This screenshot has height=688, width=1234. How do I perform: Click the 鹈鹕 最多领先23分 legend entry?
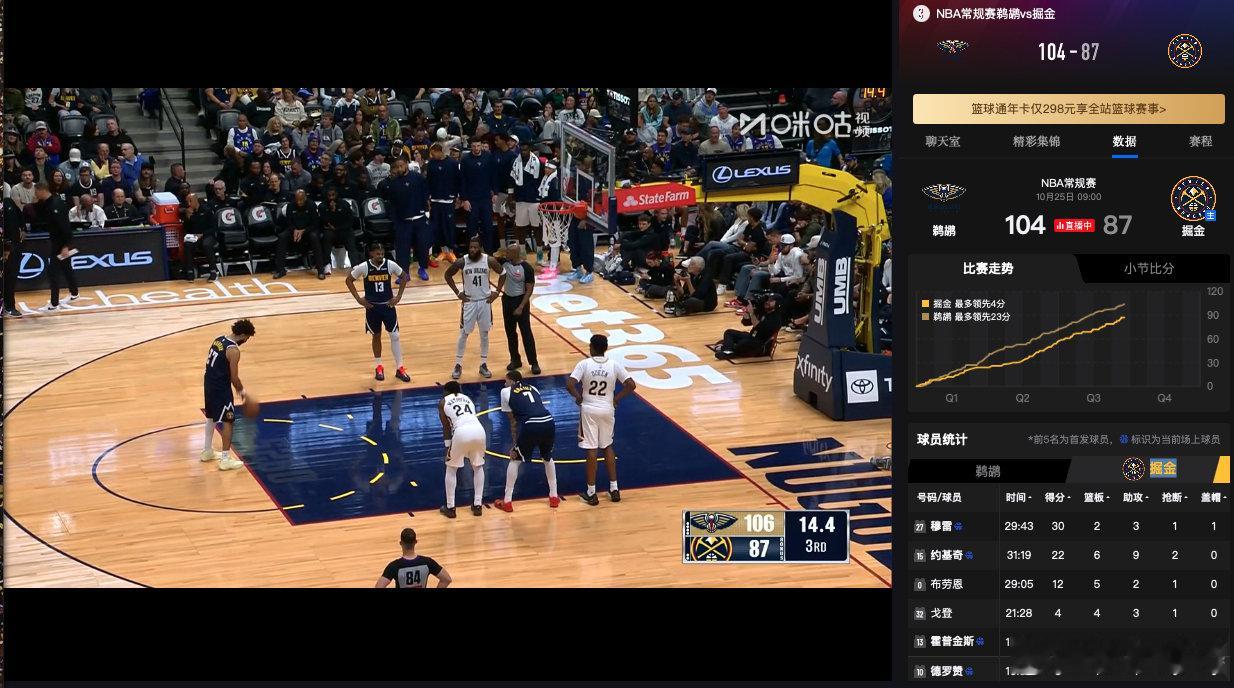tap(966, 316)
